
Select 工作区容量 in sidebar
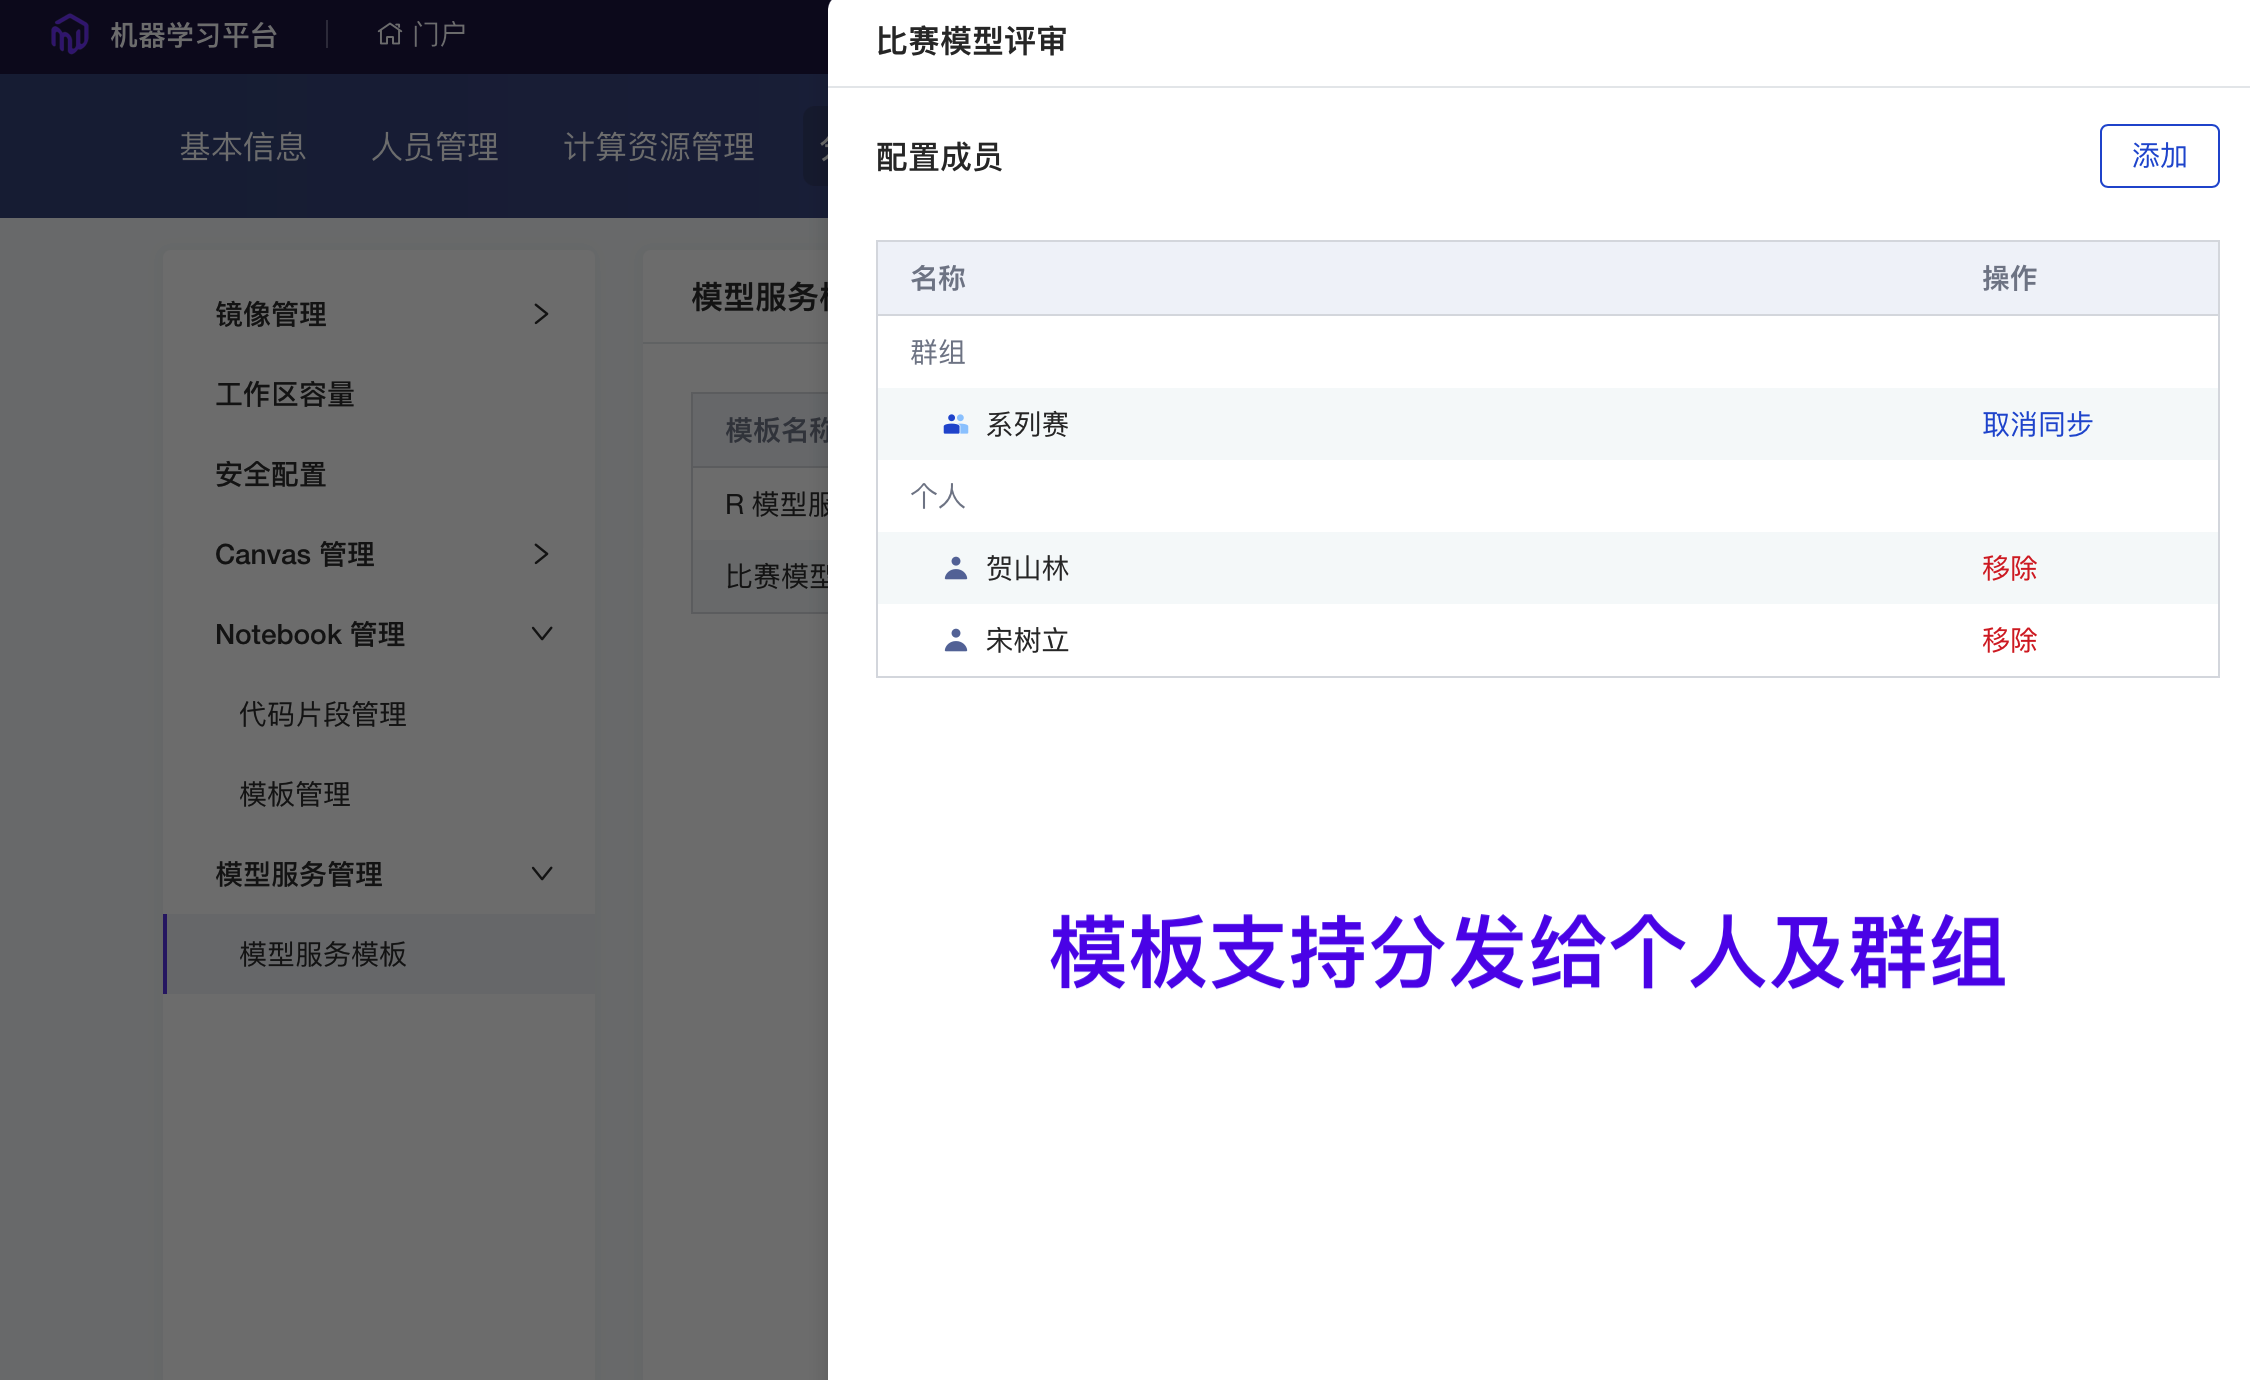tap(285, 394)
